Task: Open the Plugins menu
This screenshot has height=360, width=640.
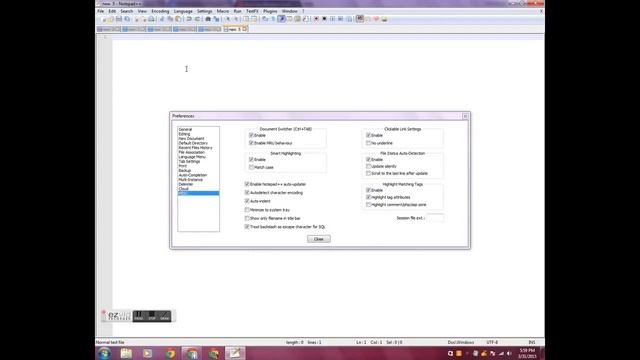Action: tap(270, 11)
